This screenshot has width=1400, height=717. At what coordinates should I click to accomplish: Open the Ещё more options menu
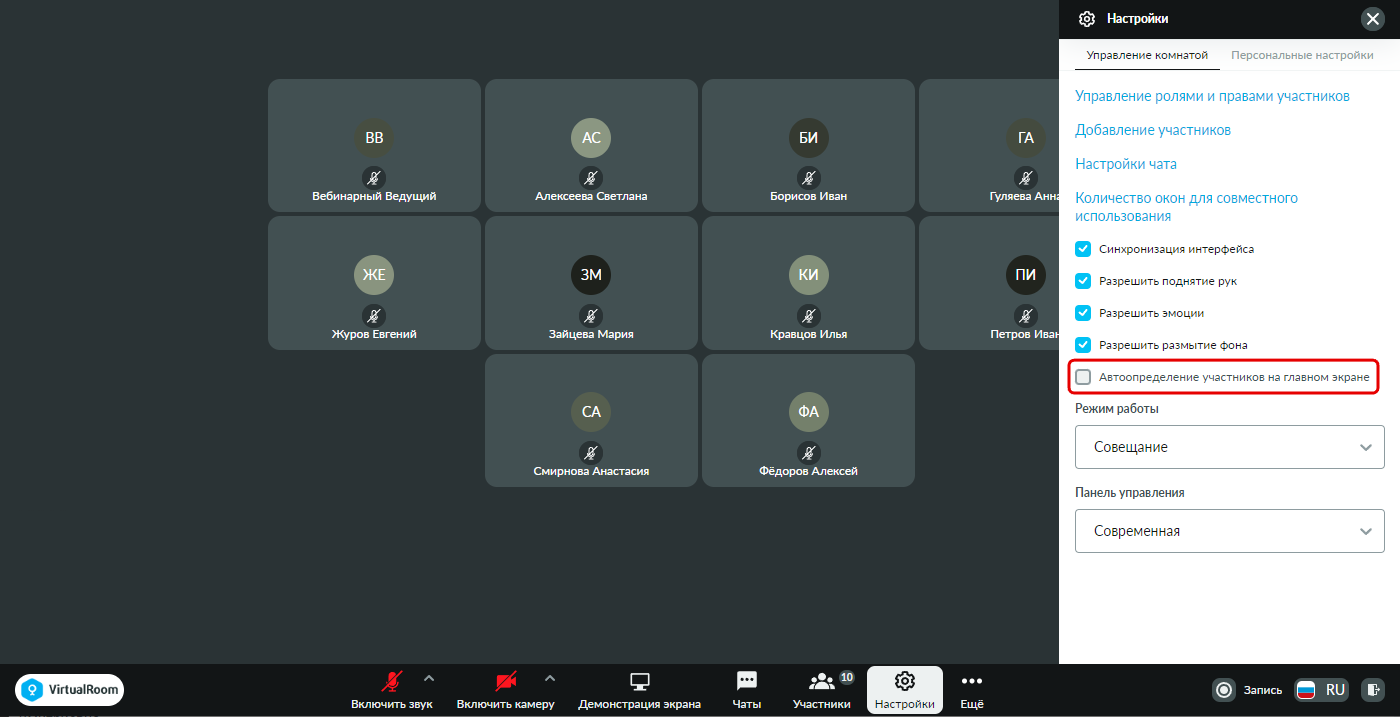coord(972,690)
